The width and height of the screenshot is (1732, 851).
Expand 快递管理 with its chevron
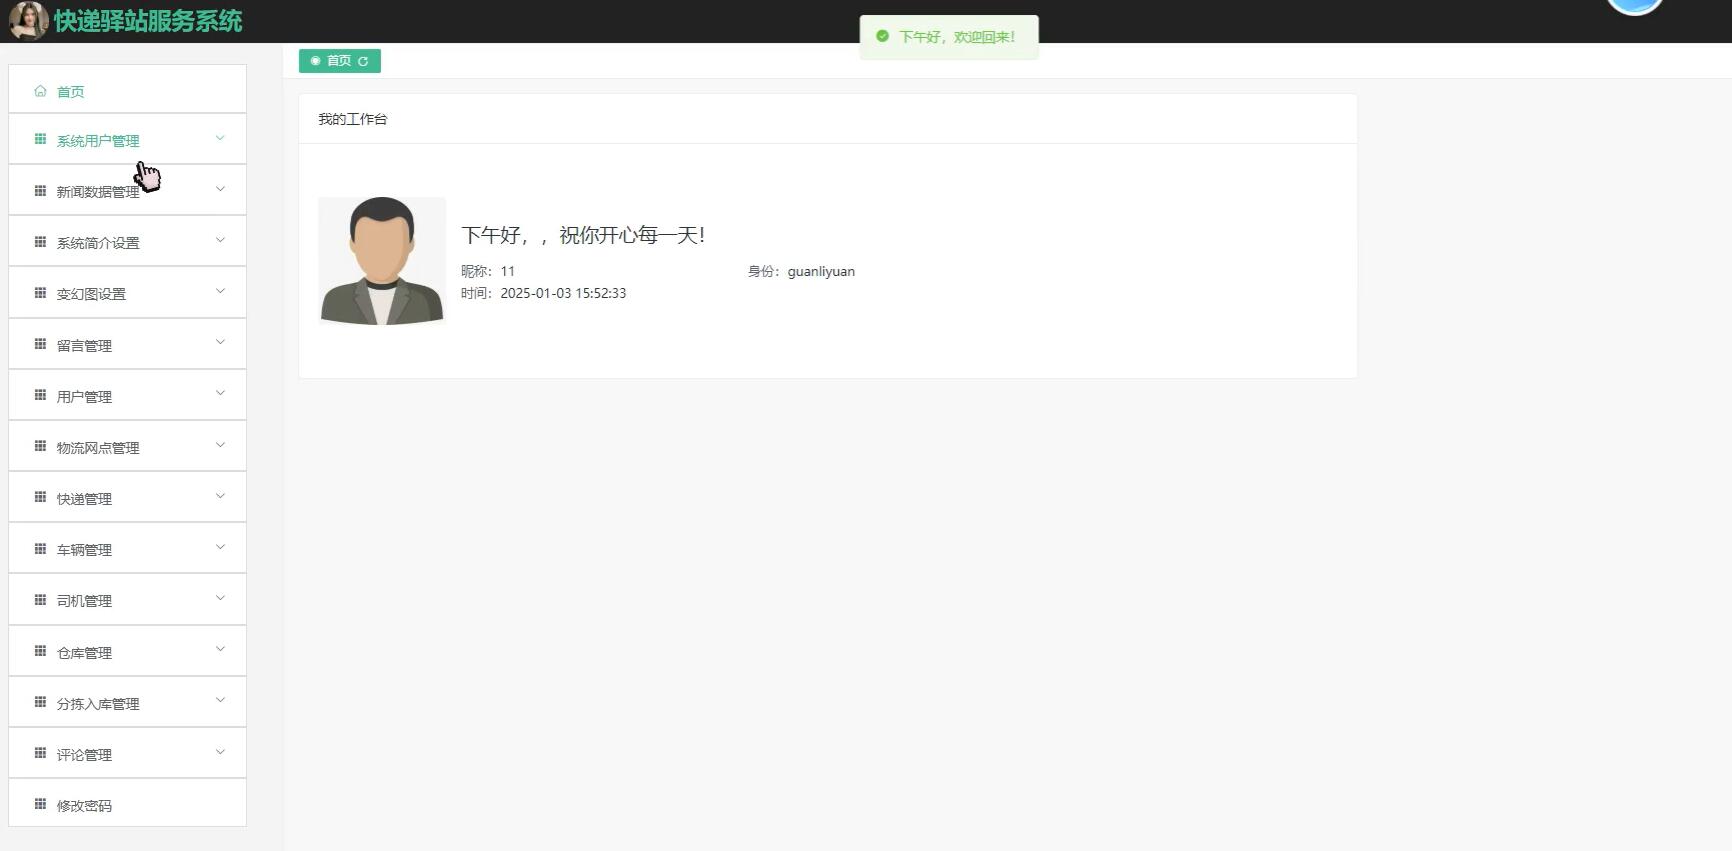220,496
